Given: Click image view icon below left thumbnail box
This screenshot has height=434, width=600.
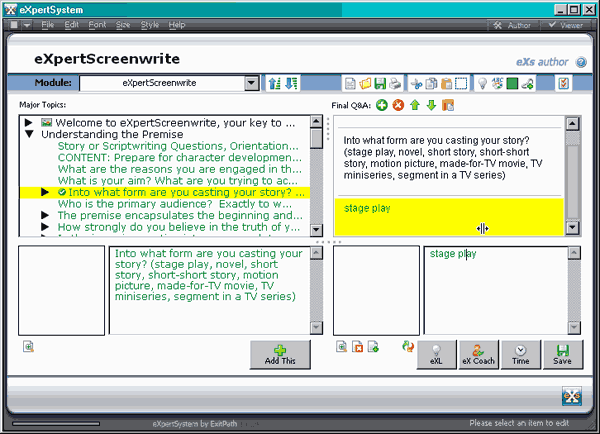Looking at the screenshot, I should [x=28, y=346].
